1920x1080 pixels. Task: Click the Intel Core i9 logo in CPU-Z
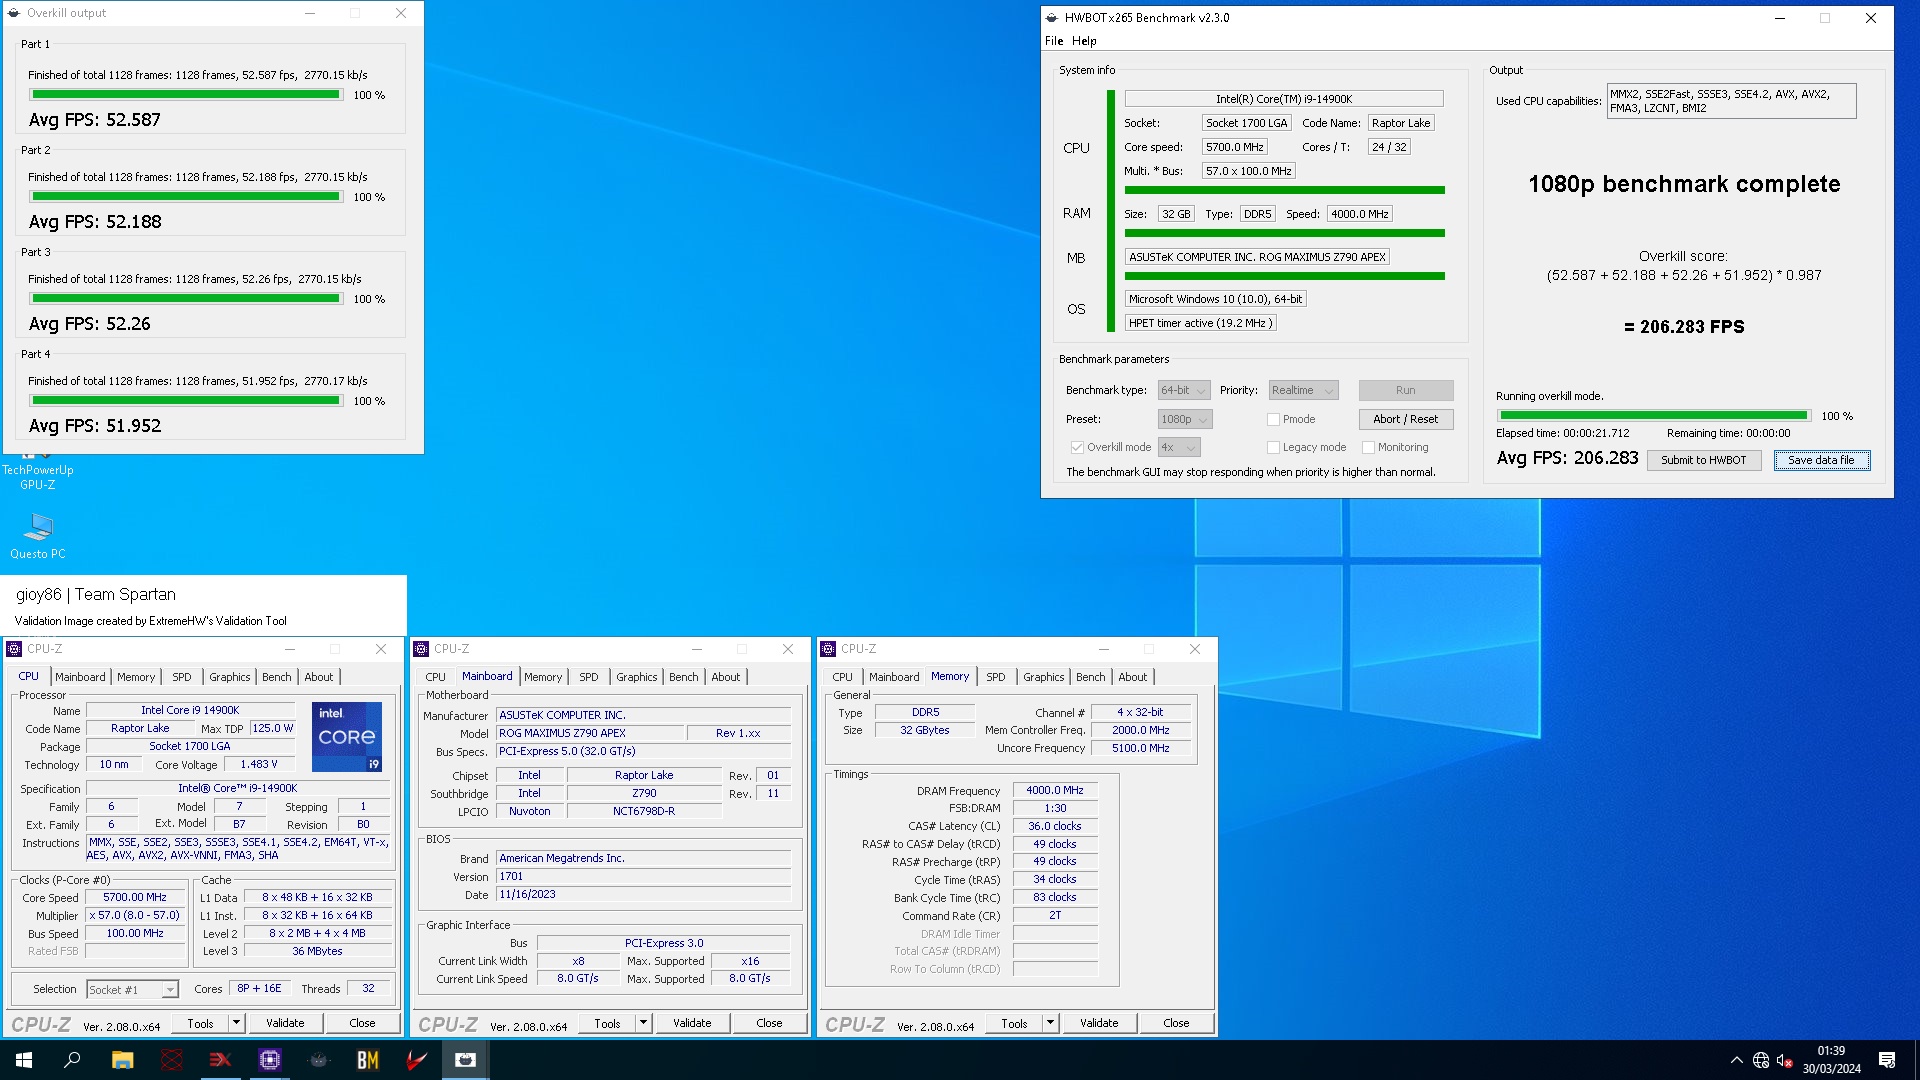point(347,737)
